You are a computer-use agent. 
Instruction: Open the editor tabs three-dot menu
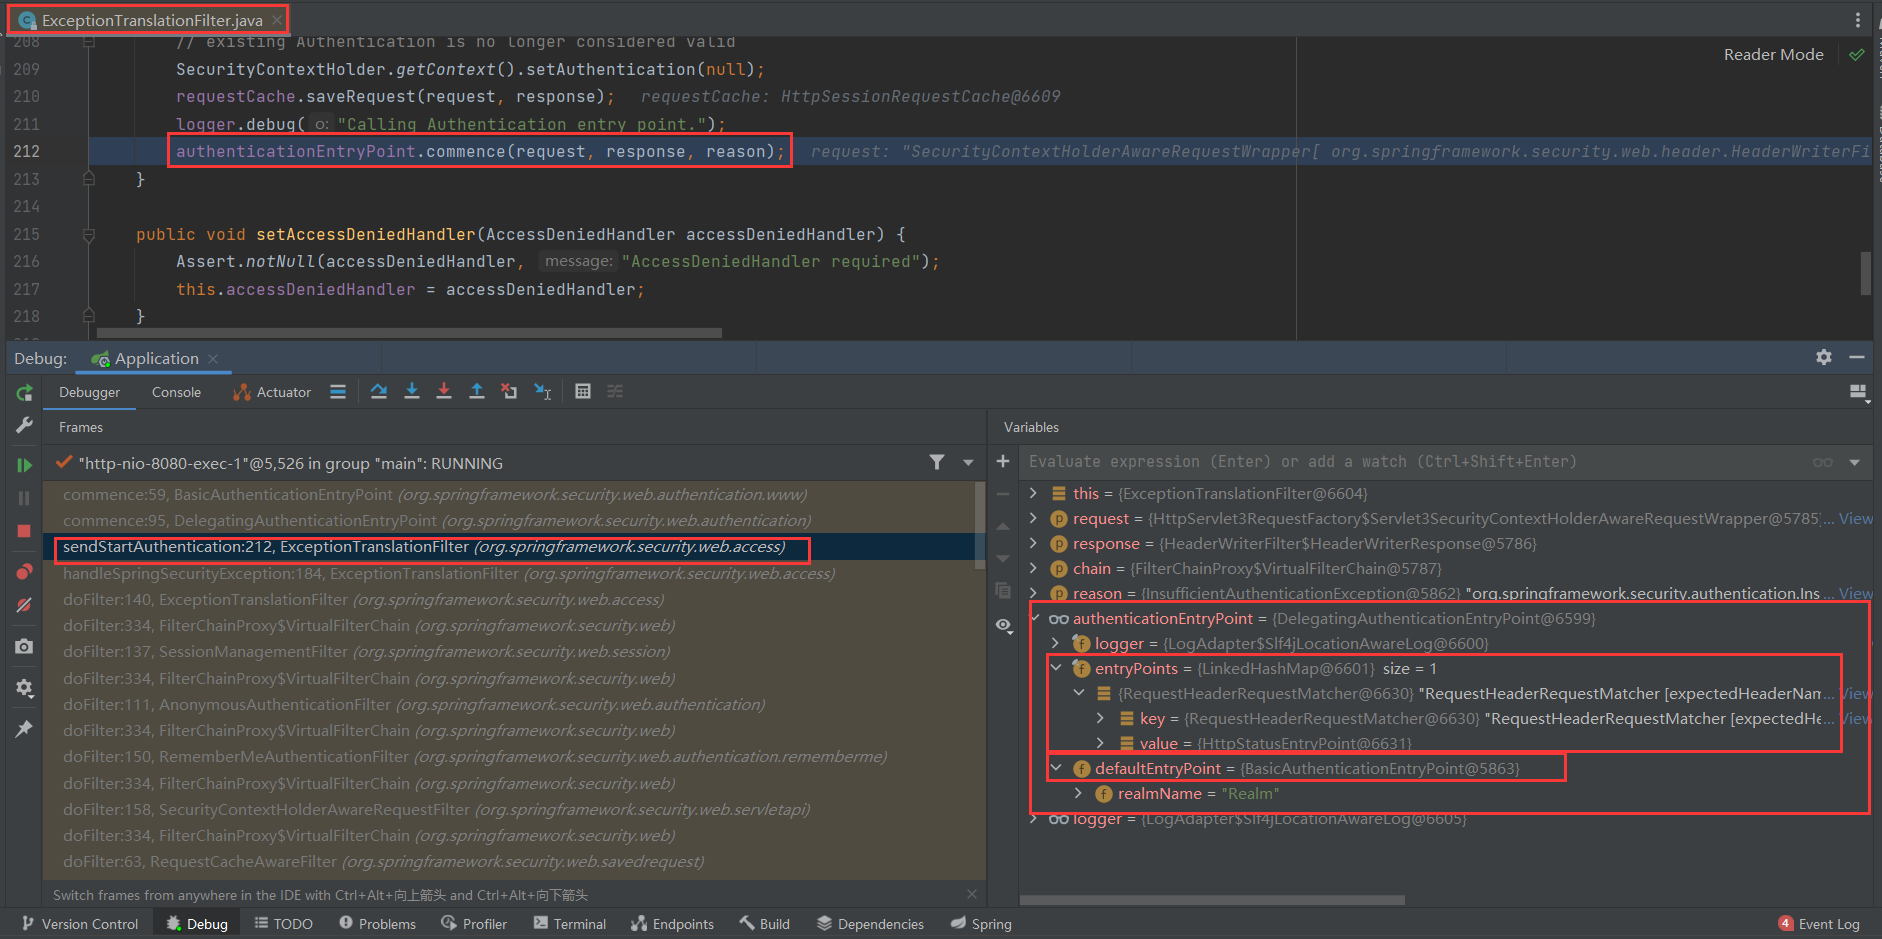pyautogui.click(x=1858, y=20)
